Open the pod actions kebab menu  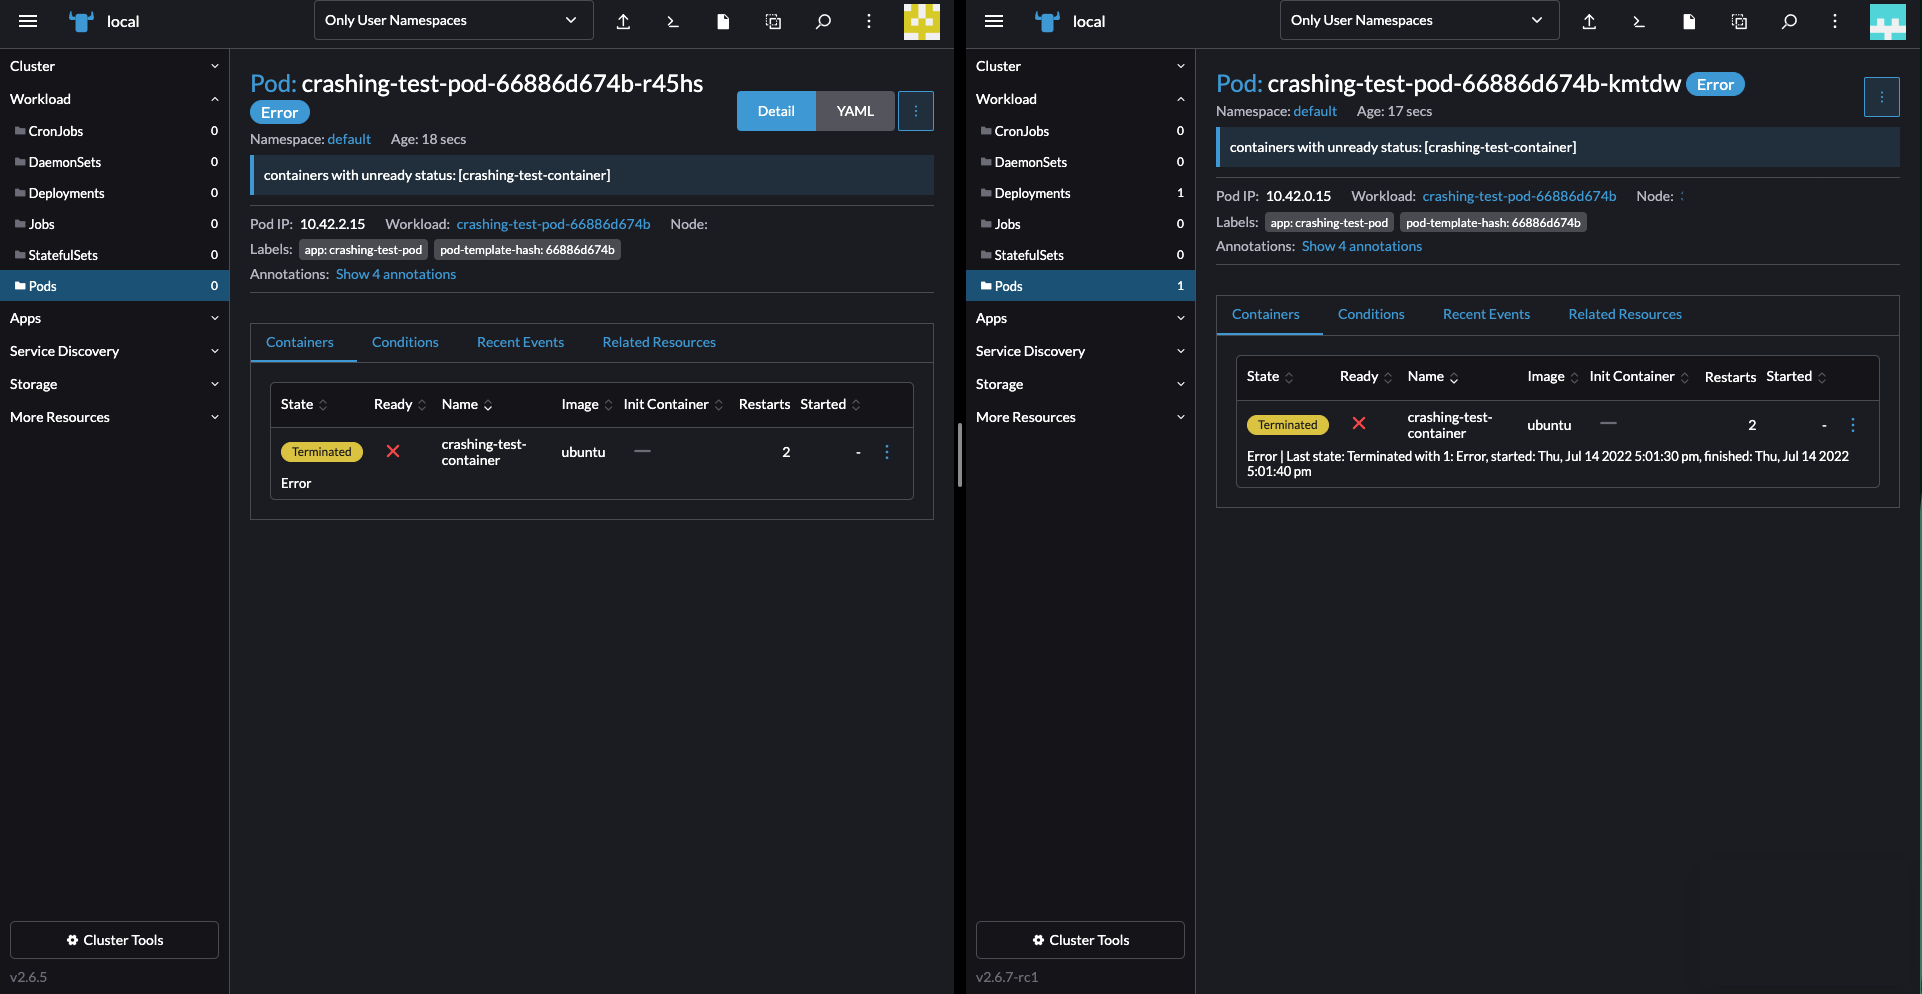(x=916, y=110)
